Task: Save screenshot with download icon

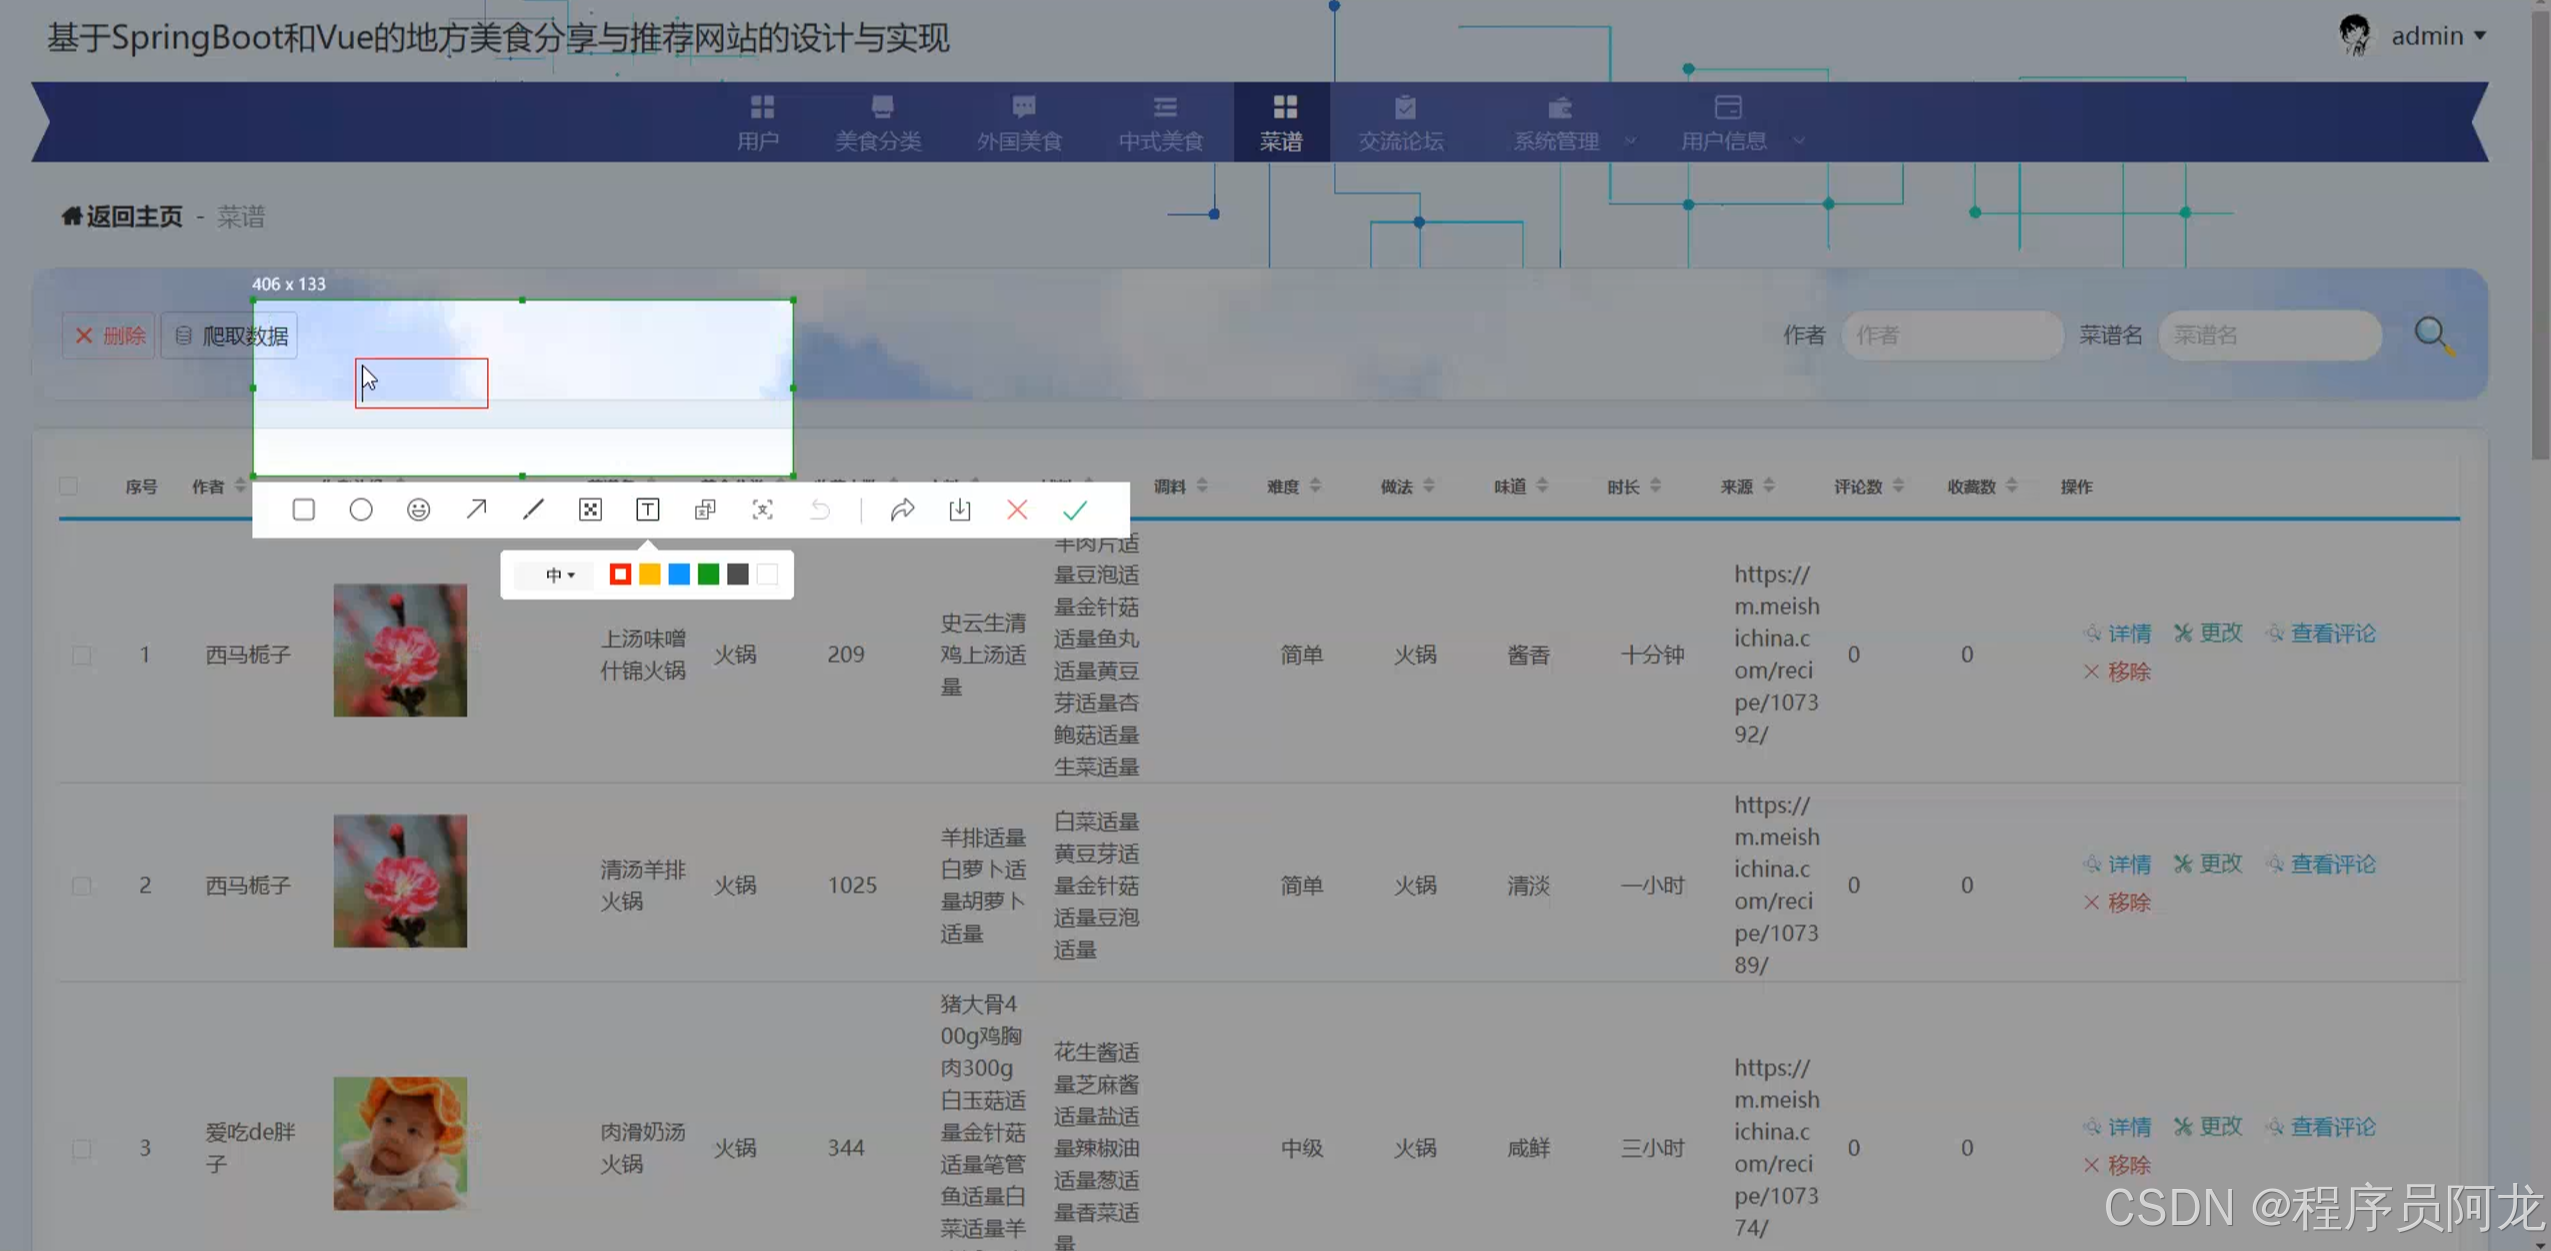Action: click(959, 510)
